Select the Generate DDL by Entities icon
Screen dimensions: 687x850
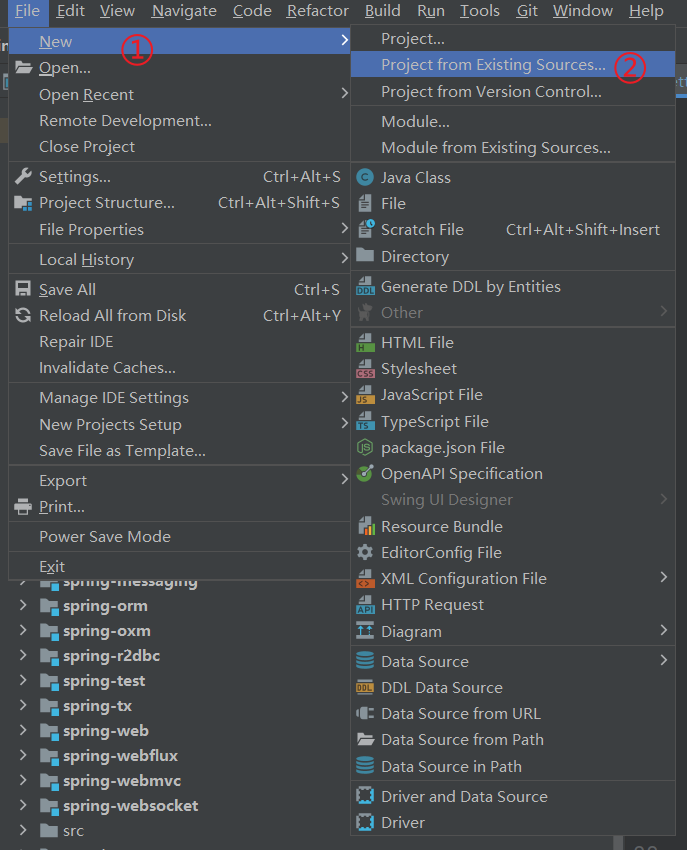[x=365, y=287]
